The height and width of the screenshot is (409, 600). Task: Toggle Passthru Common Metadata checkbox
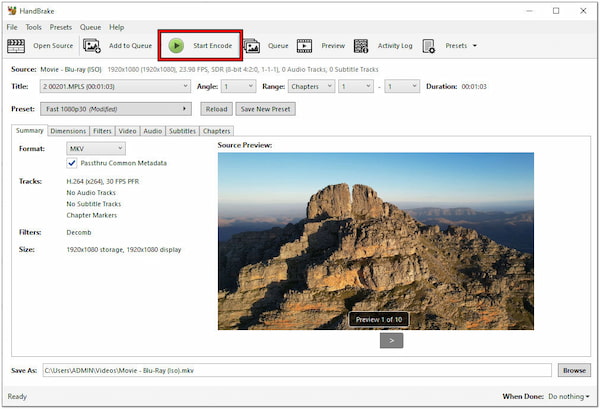72,163
